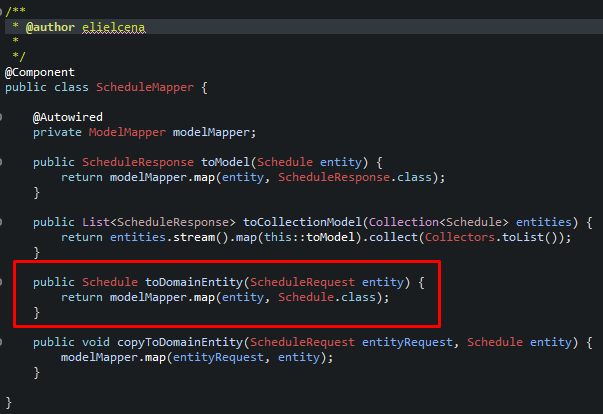The height and width of the screenshot is (414, 603).
Task: Click the modelMapper field name declaration
Action: [211, 132]
